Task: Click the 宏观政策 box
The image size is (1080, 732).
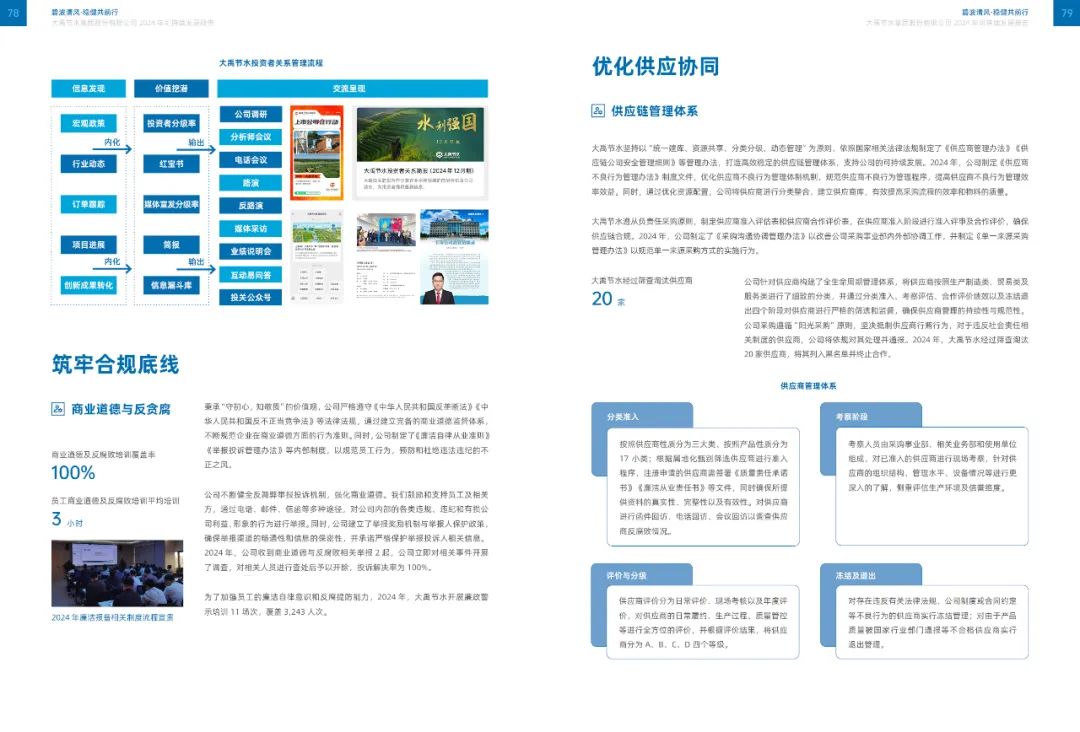Action: pos(88,123)
